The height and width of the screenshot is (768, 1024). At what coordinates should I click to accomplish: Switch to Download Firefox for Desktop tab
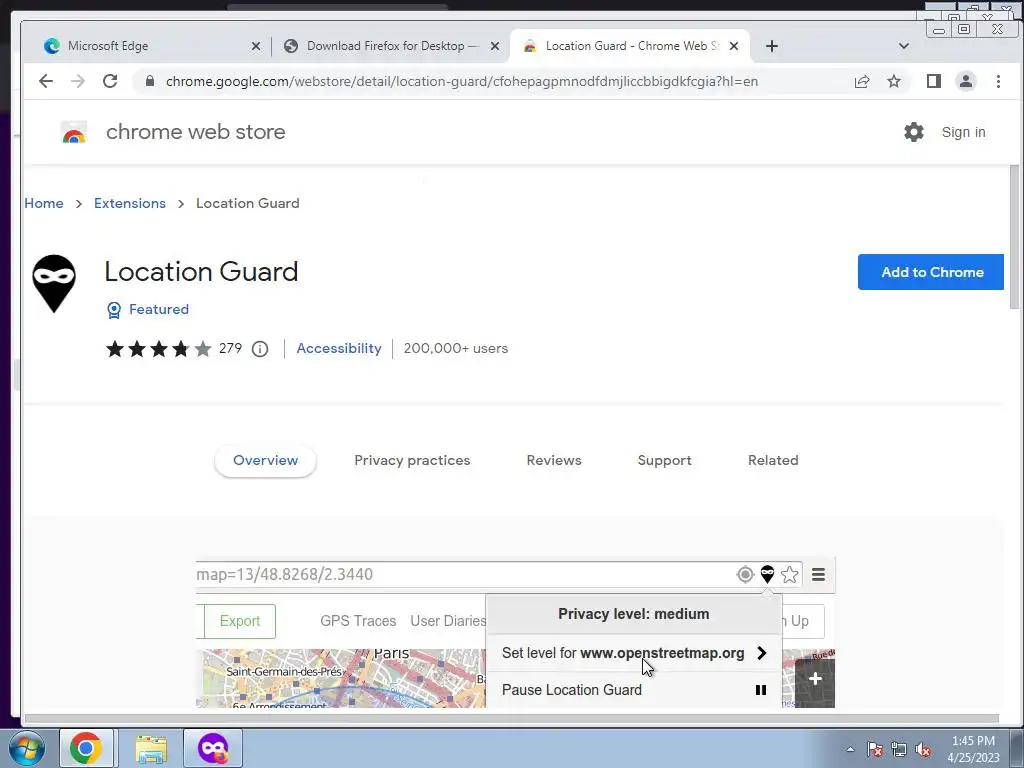(x=390, y=46)
